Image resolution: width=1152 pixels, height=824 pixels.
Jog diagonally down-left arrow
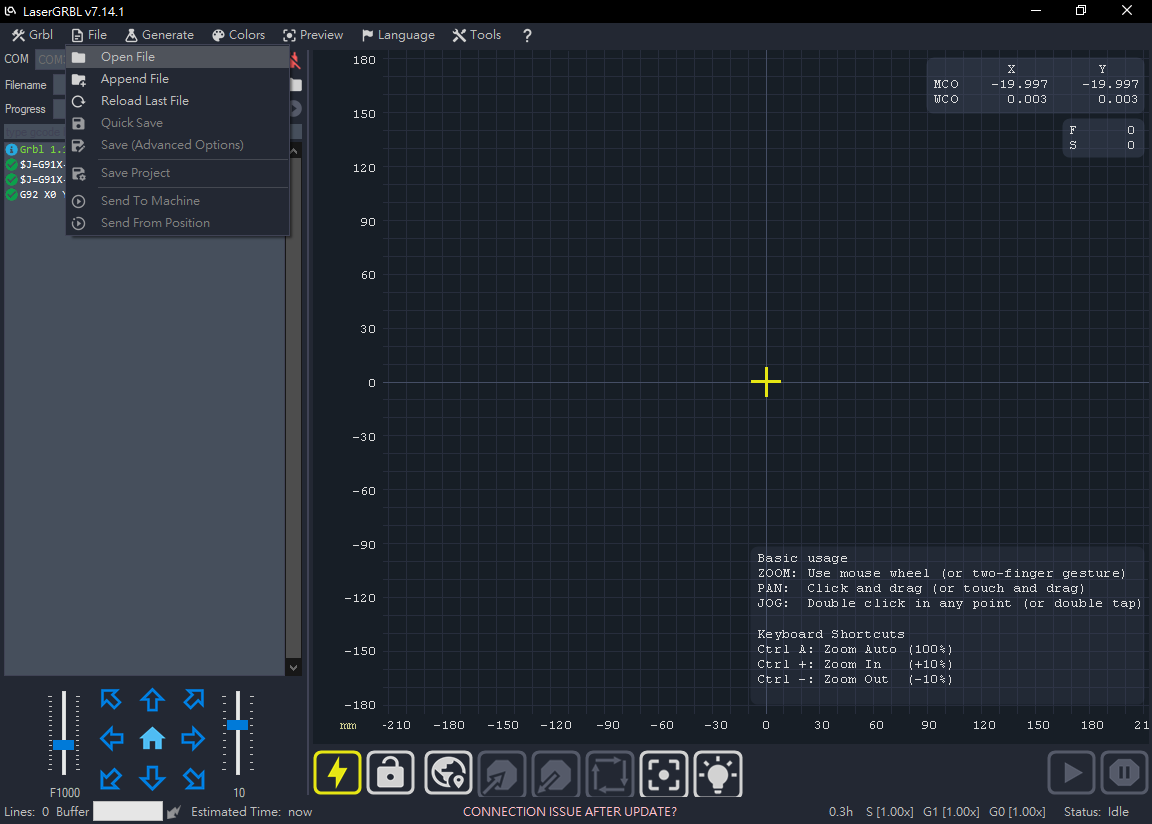pos(111,778)
